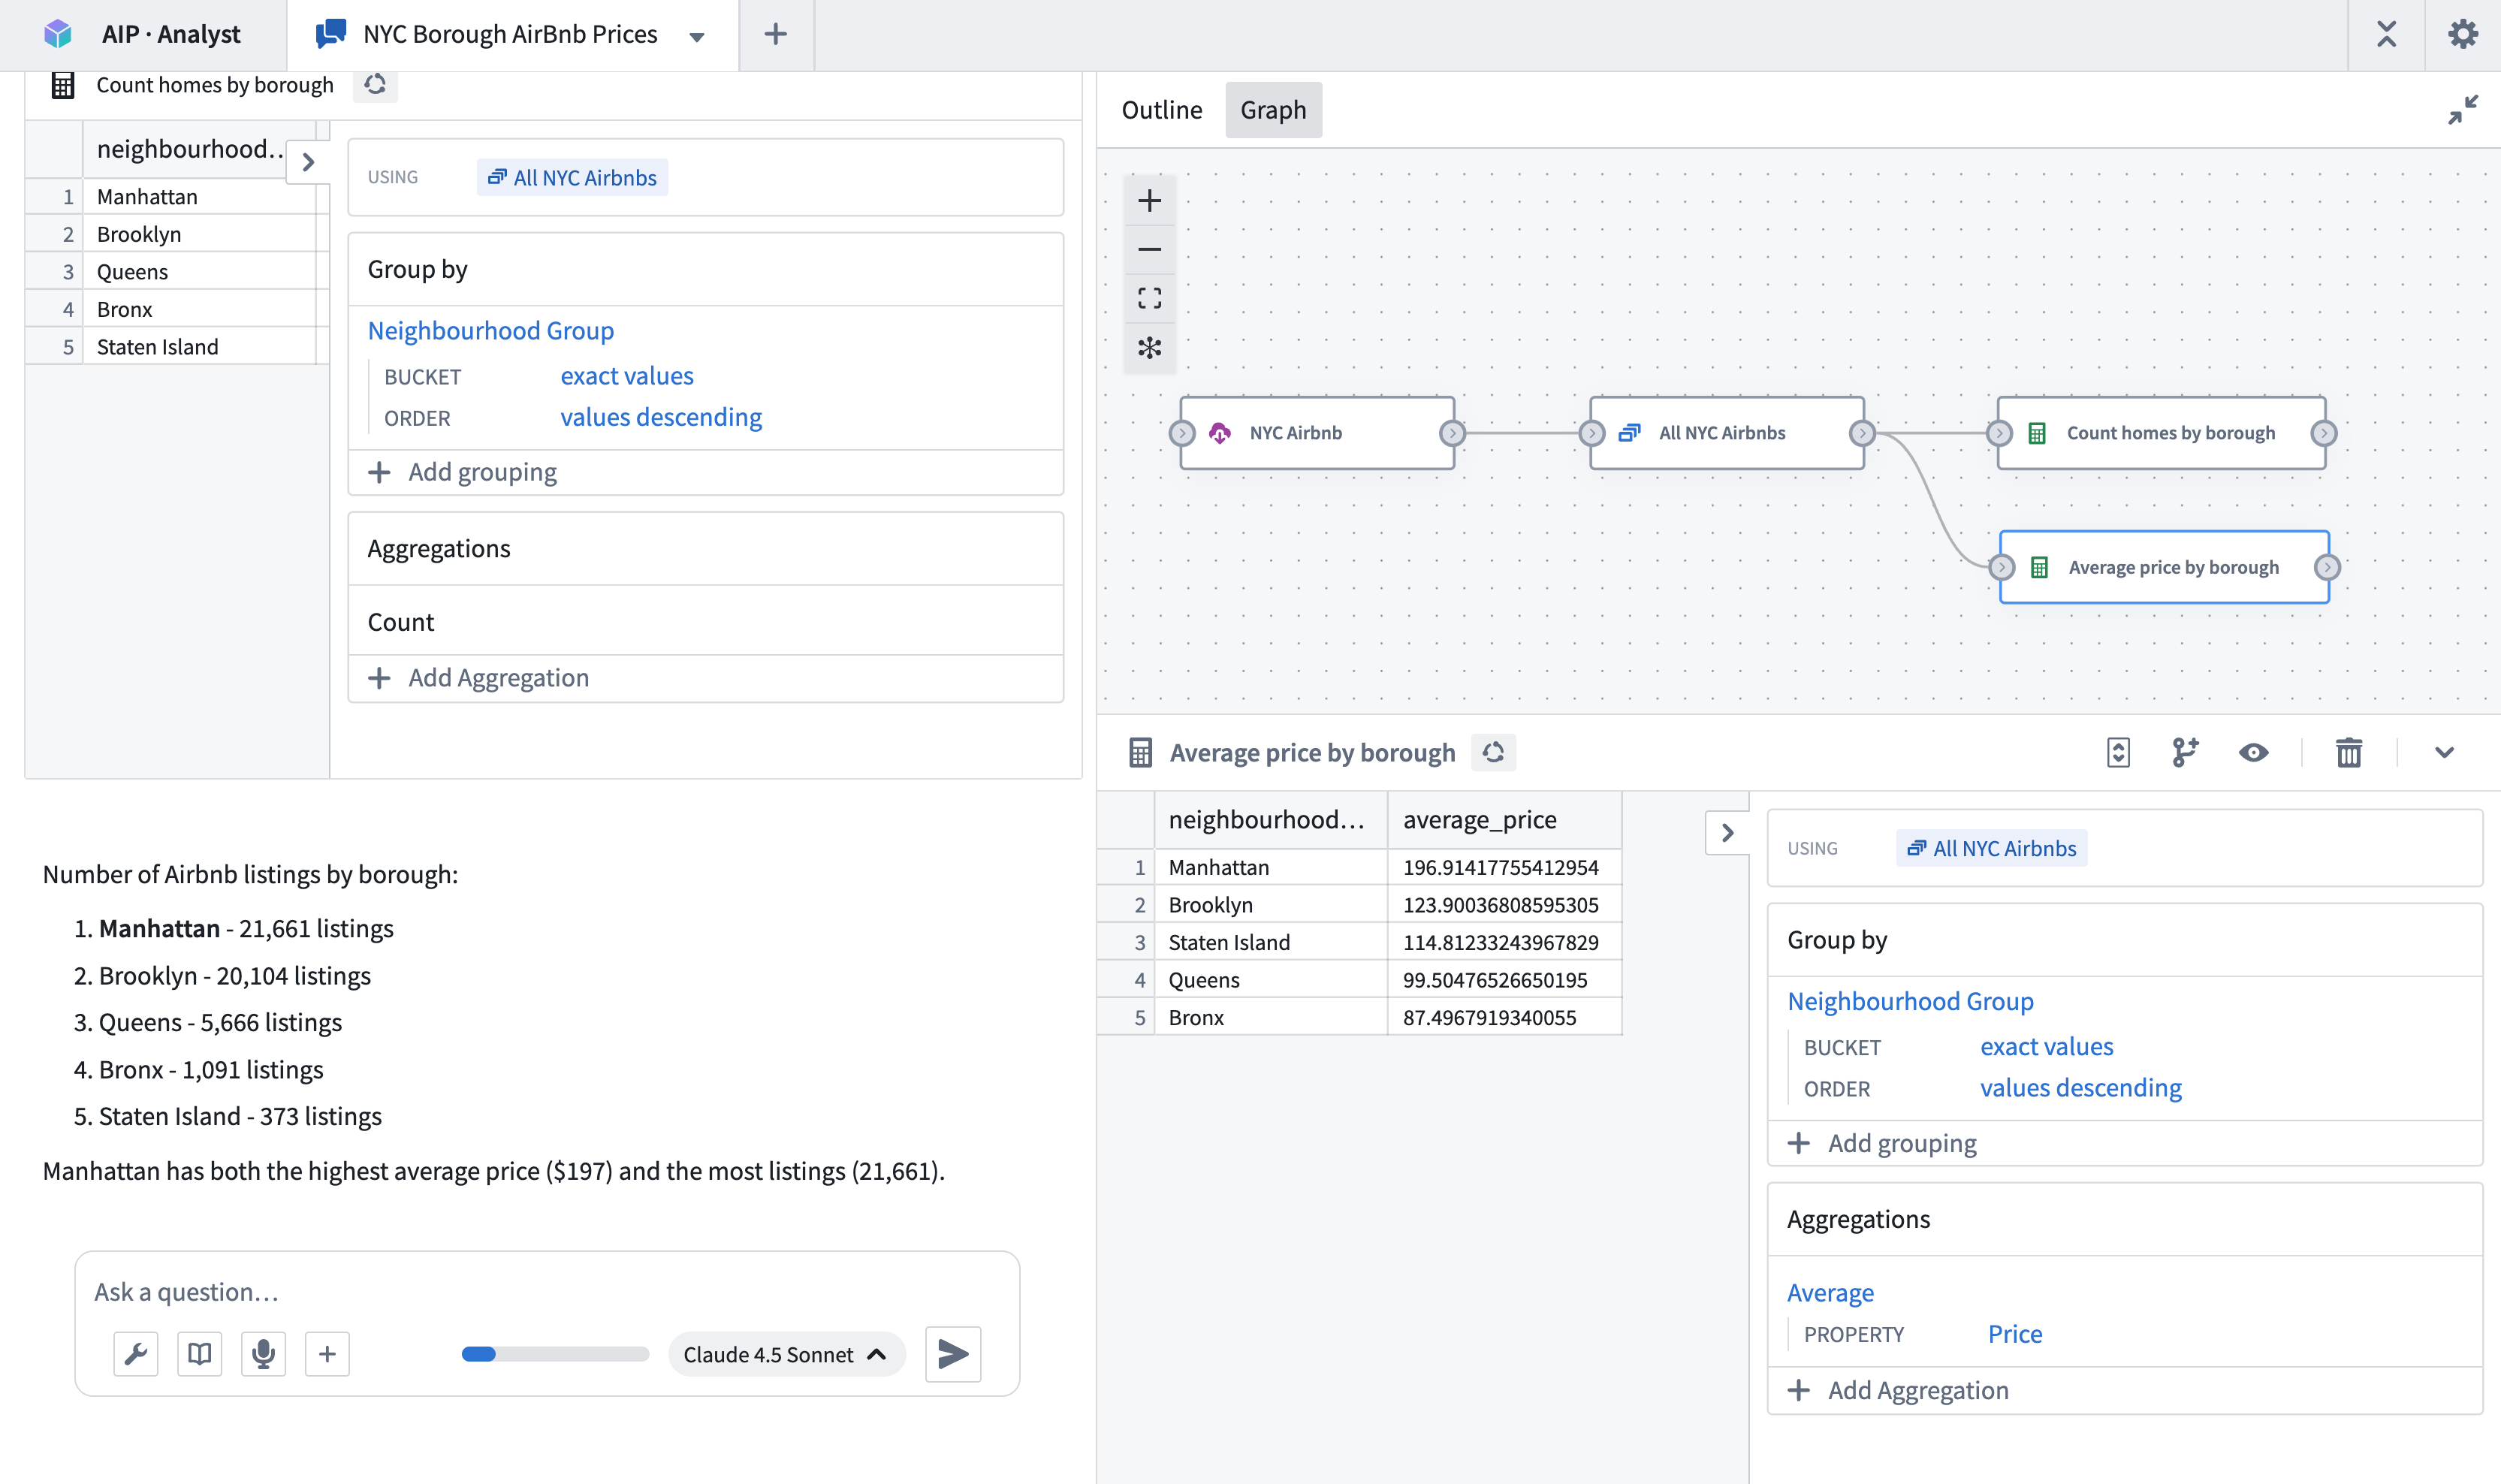This screenshot has height=1484, width=2501.
Task: Click the branch icon in Average price toolbar
Action: click(x=2185, y=753)
